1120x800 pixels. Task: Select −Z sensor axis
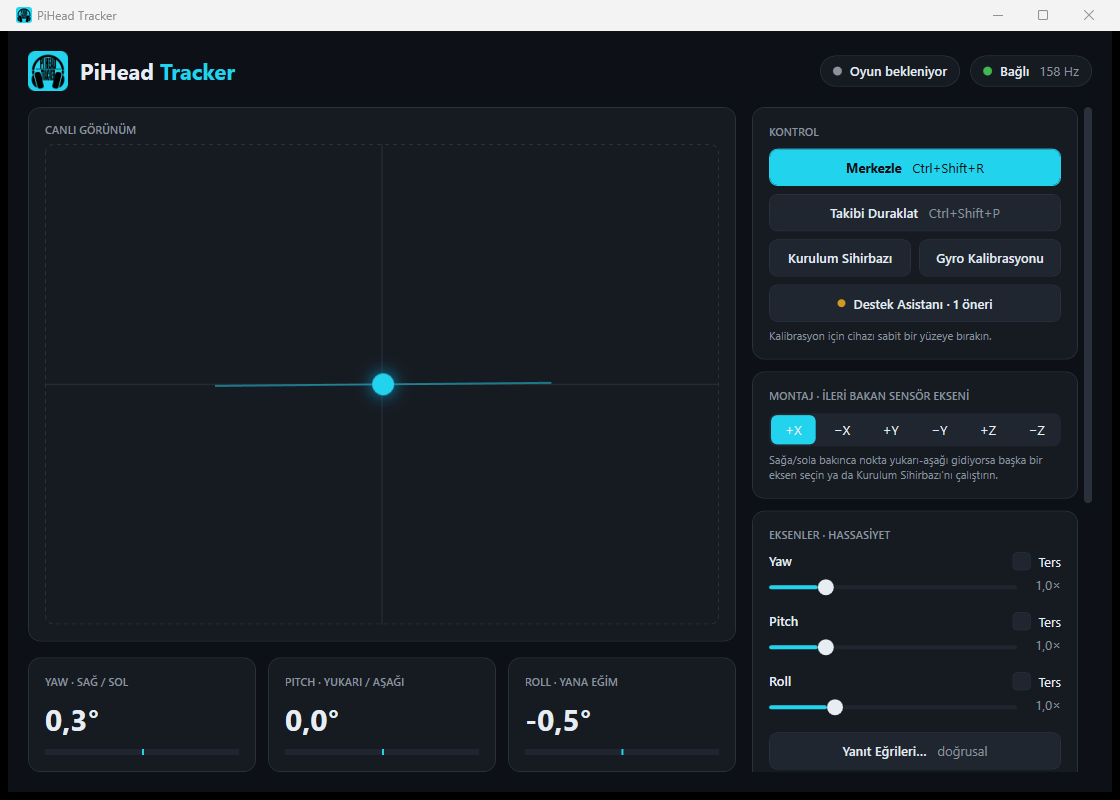[1036, 430]
